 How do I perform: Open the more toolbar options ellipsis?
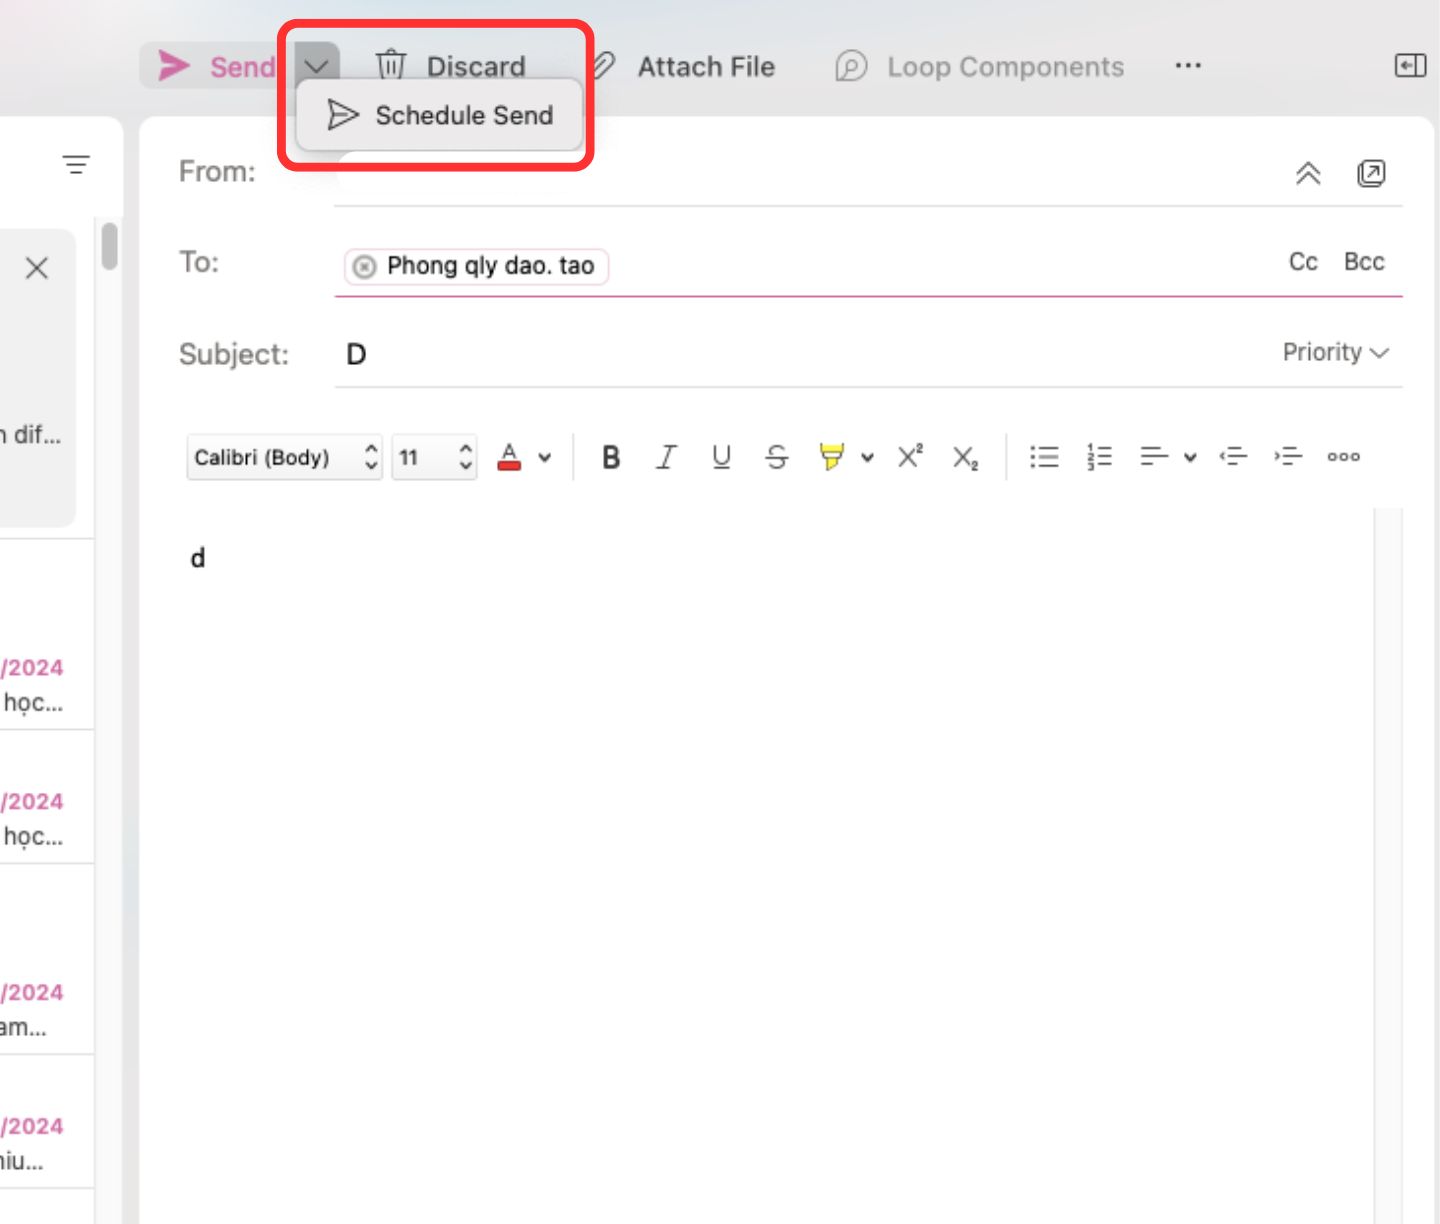tap(1188, 66)
